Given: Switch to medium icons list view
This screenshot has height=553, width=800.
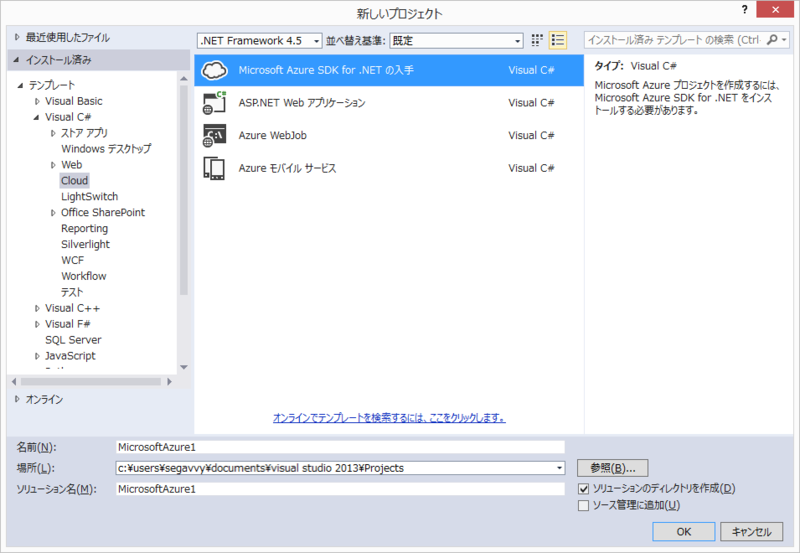Looking at the screenshot, I should [558, 40].
